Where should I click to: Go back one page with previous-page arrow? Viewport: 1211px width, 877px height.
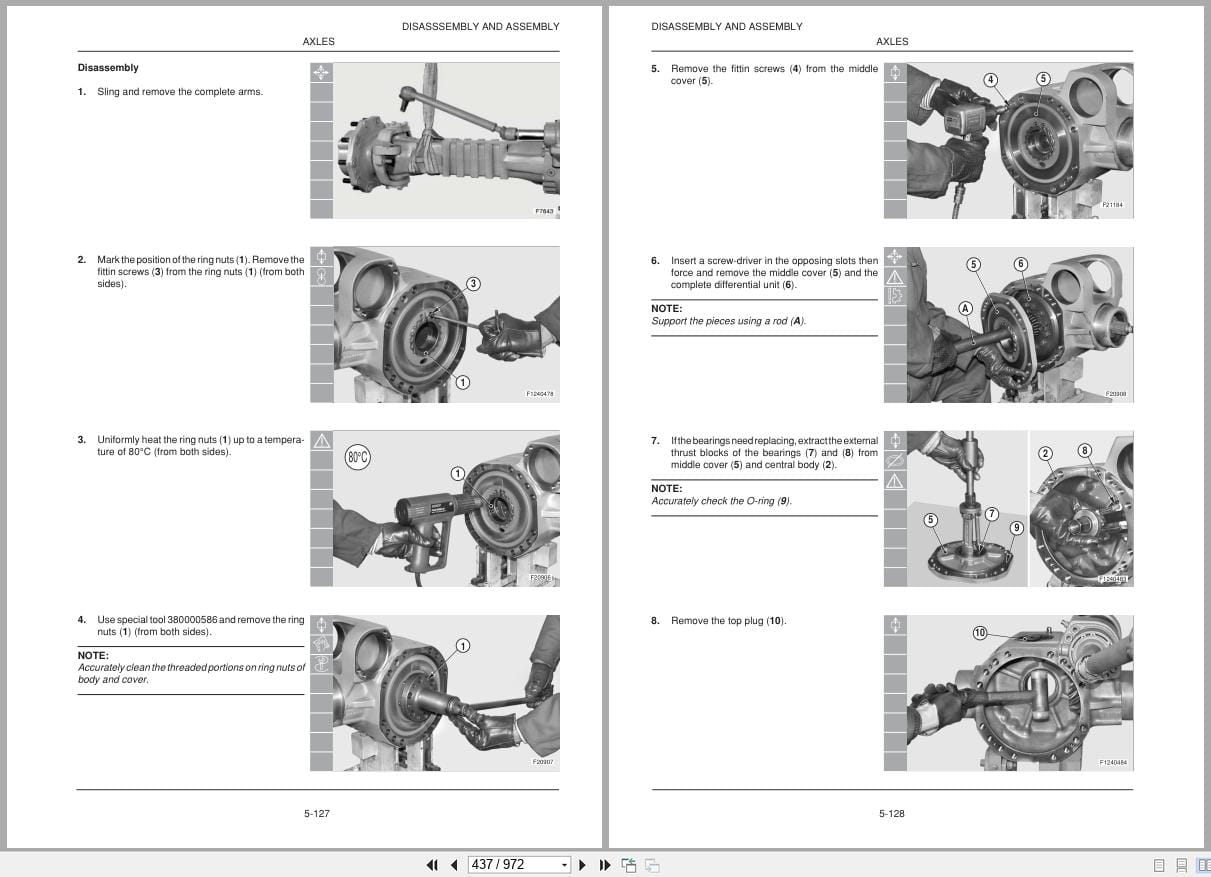(x=454, y=864)
